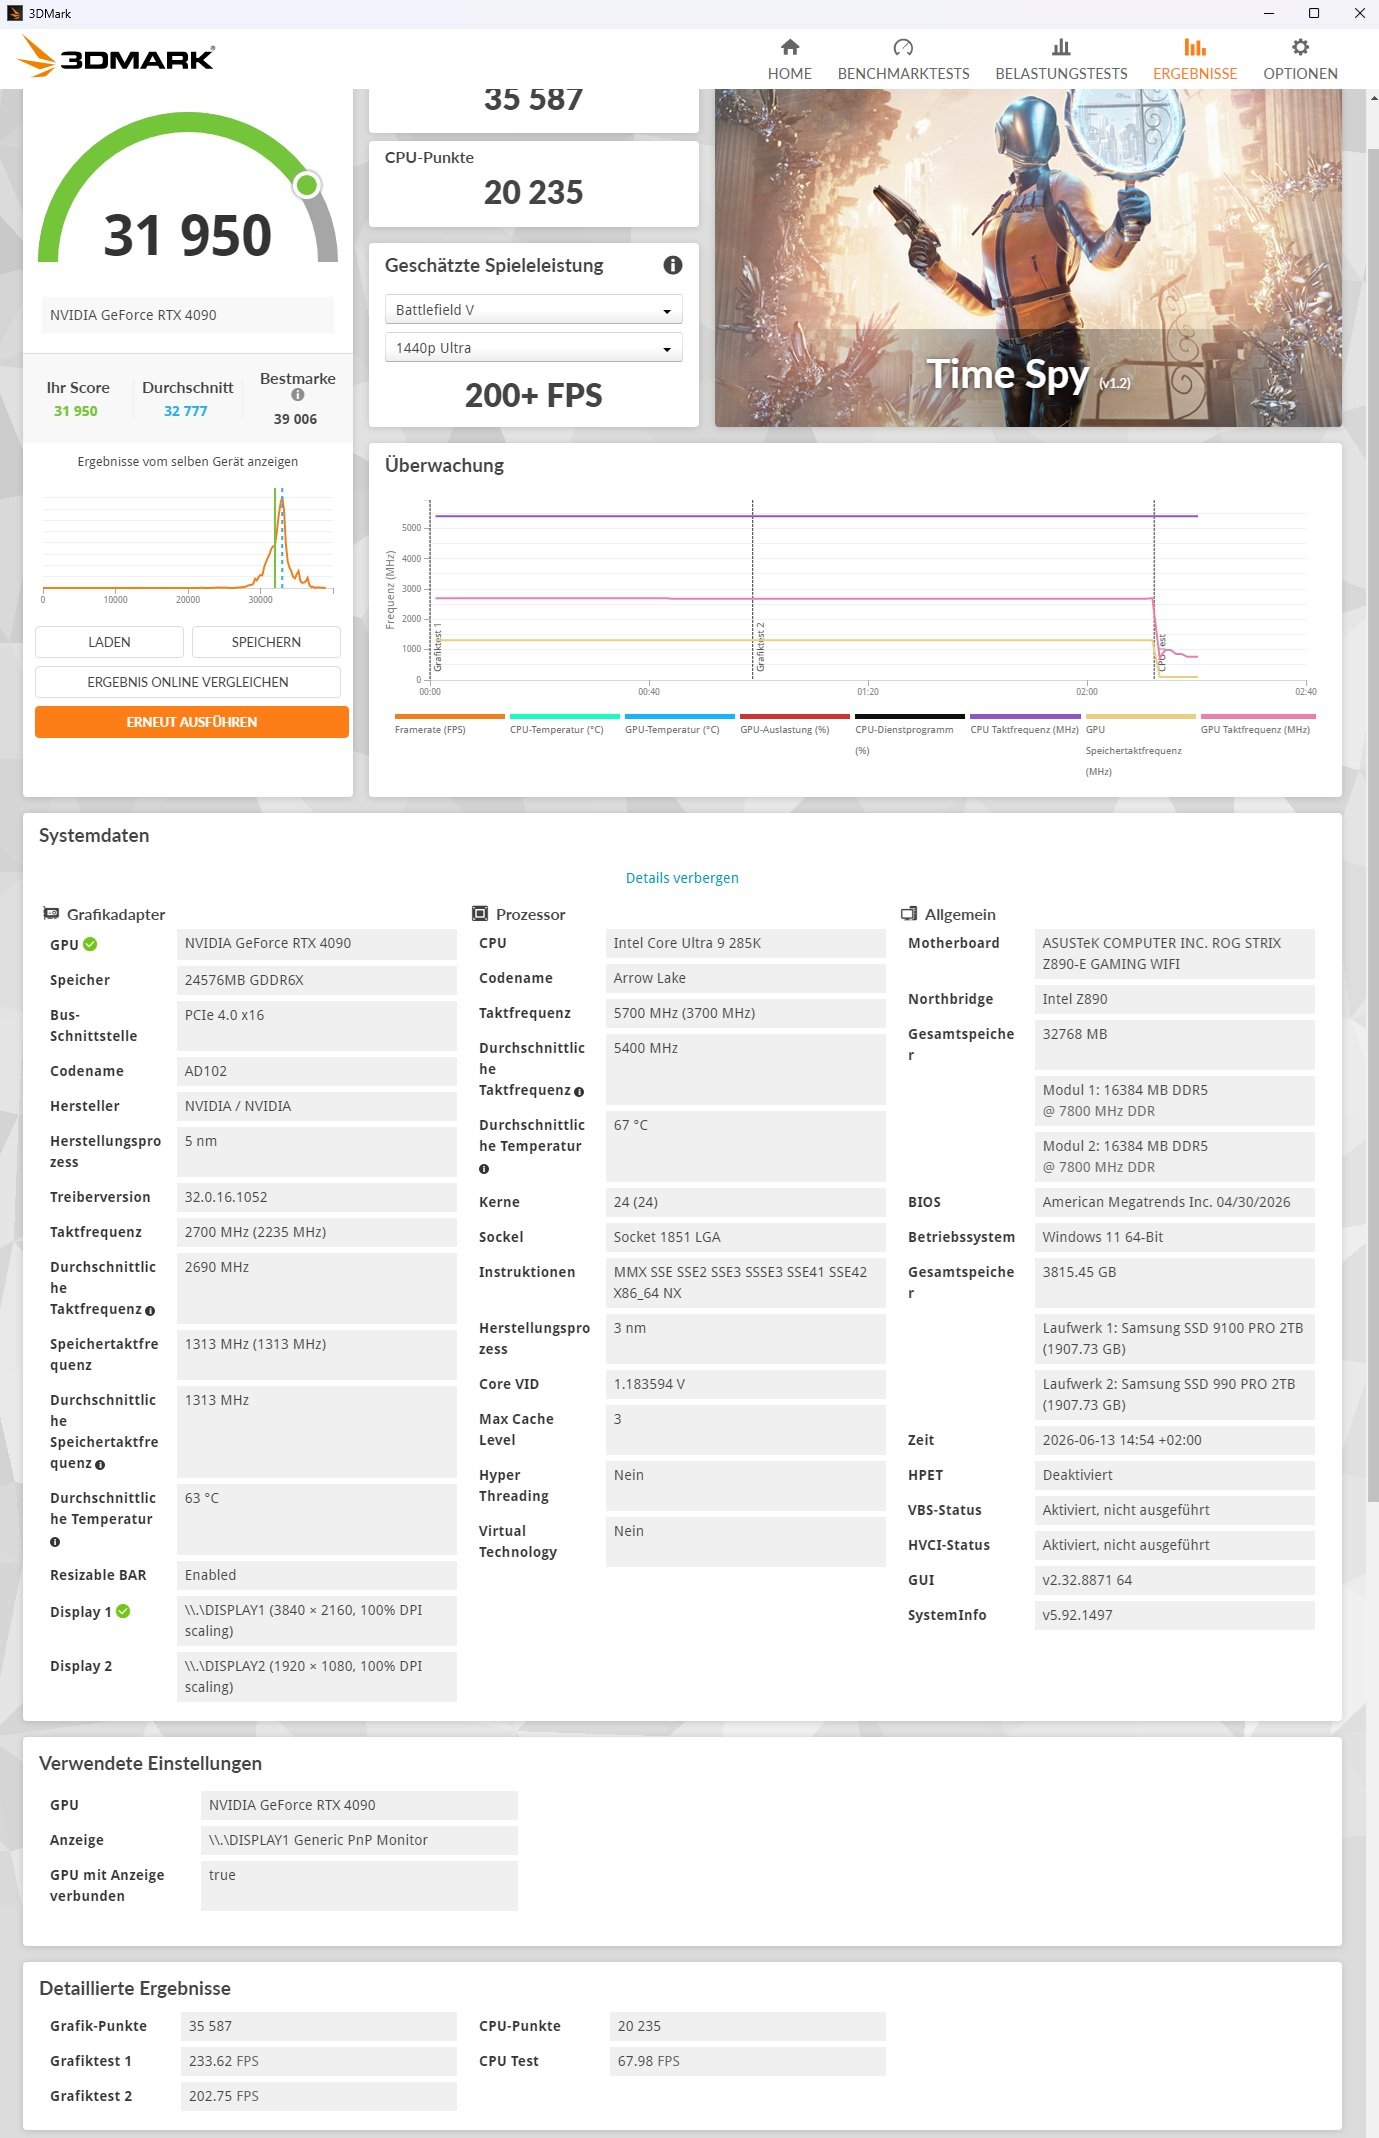This screenshot has width=1379, height=2138.
Task: Click the Grafiktest 2 marker in the chart
Action: coord(760,646)
